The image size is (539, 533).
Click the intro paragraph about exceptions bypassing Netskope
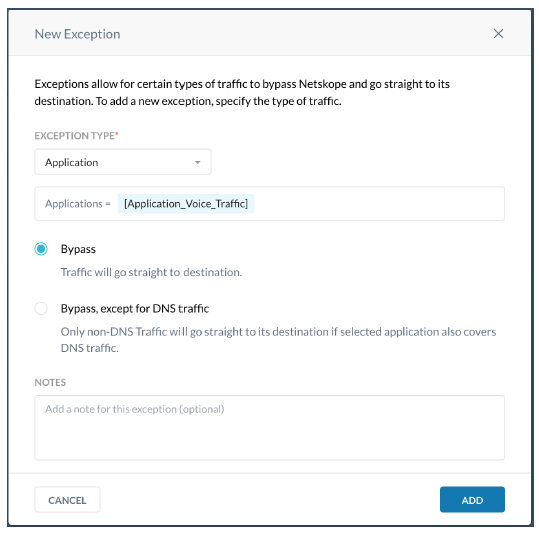(242, 92)
